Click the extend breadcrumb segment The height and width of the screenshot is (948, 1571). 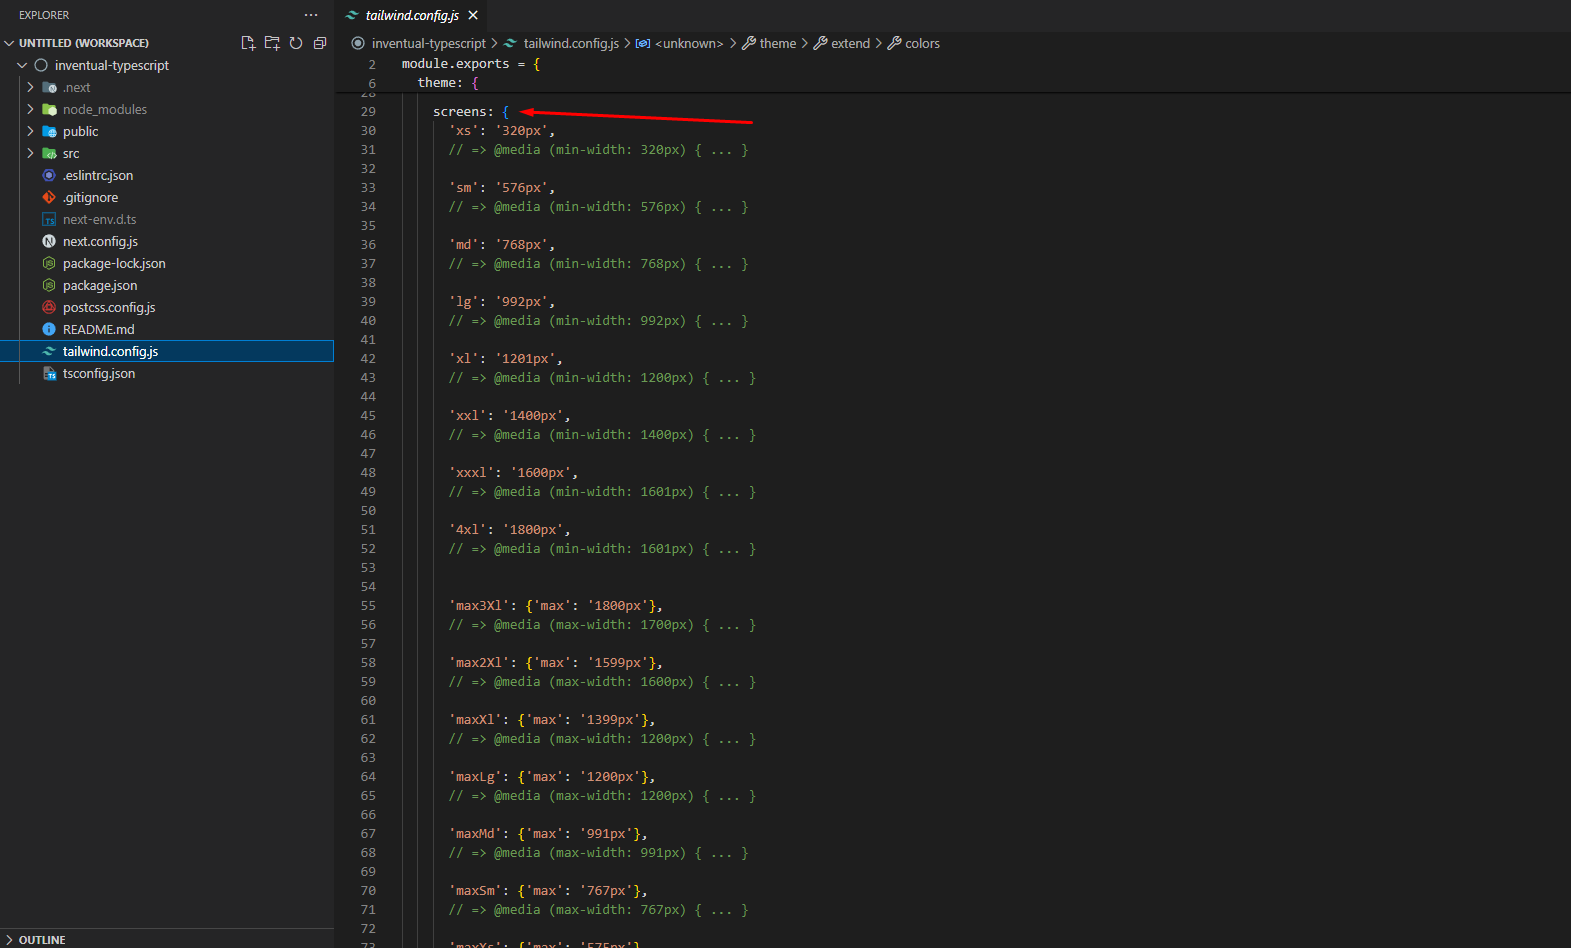(x=850, y=43)
